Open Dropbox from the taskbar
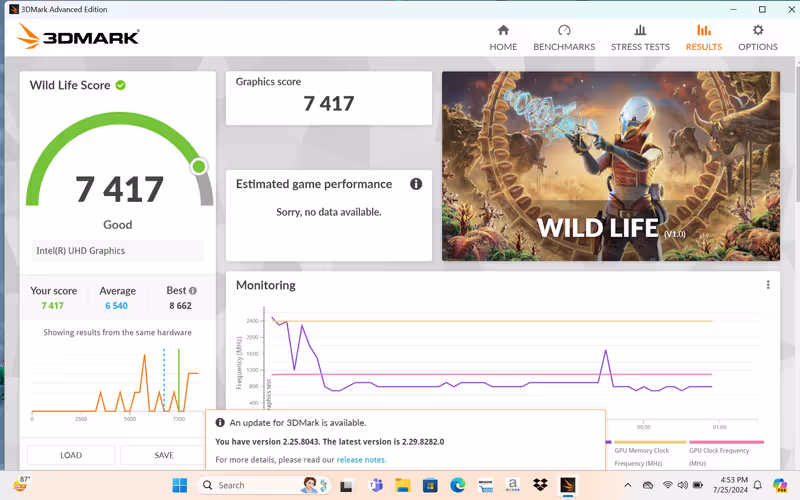Image resolution: width=800 pixels, height=500 pixels. (x=540, y=485)
